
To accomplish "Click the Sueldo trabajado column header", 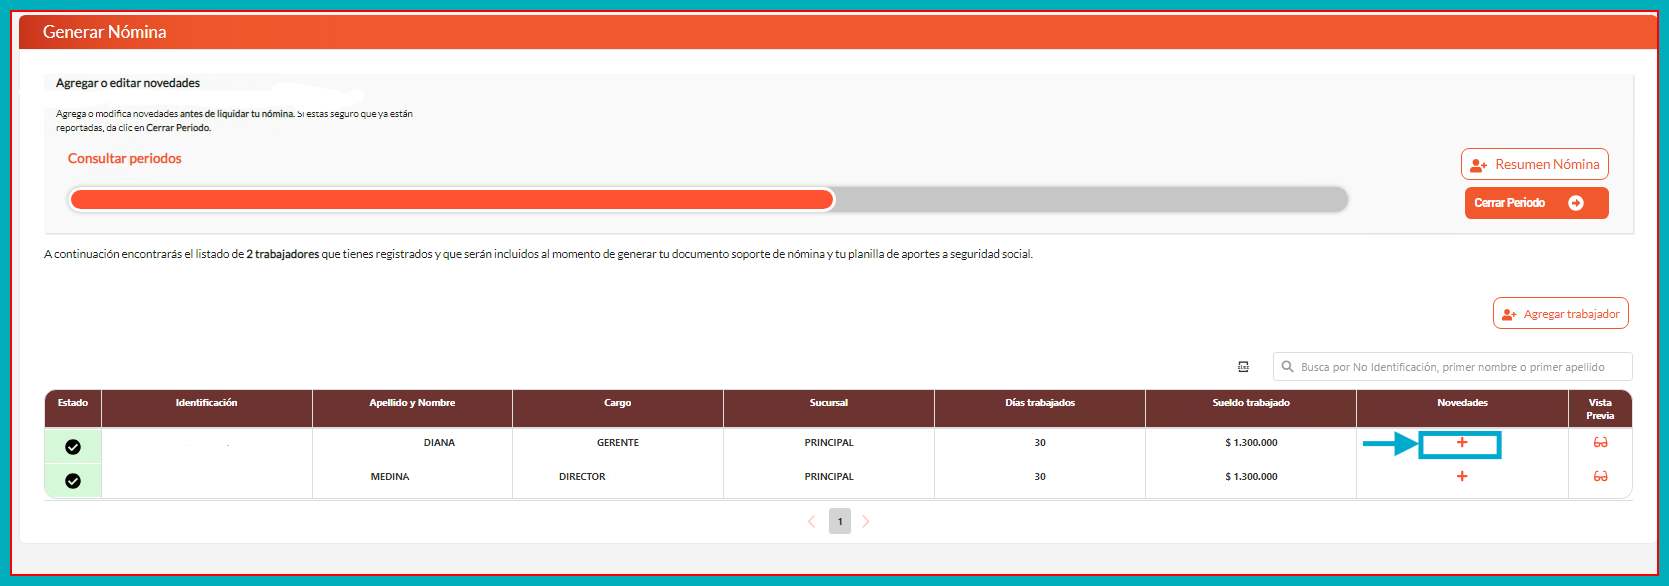I will tap(1251, 403).
